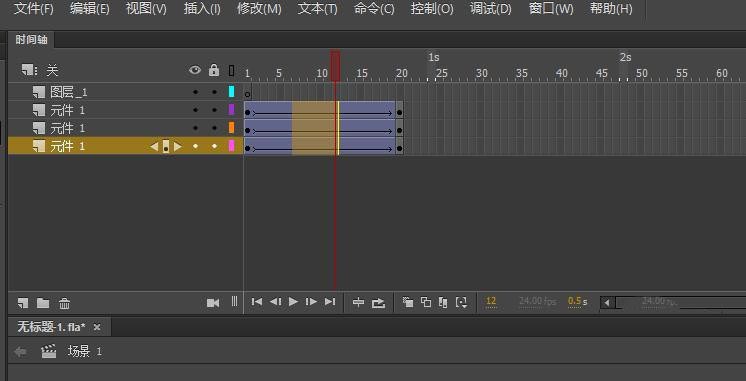Create a new layer folder
Screen dimensions: 746x381
(43, 303)
